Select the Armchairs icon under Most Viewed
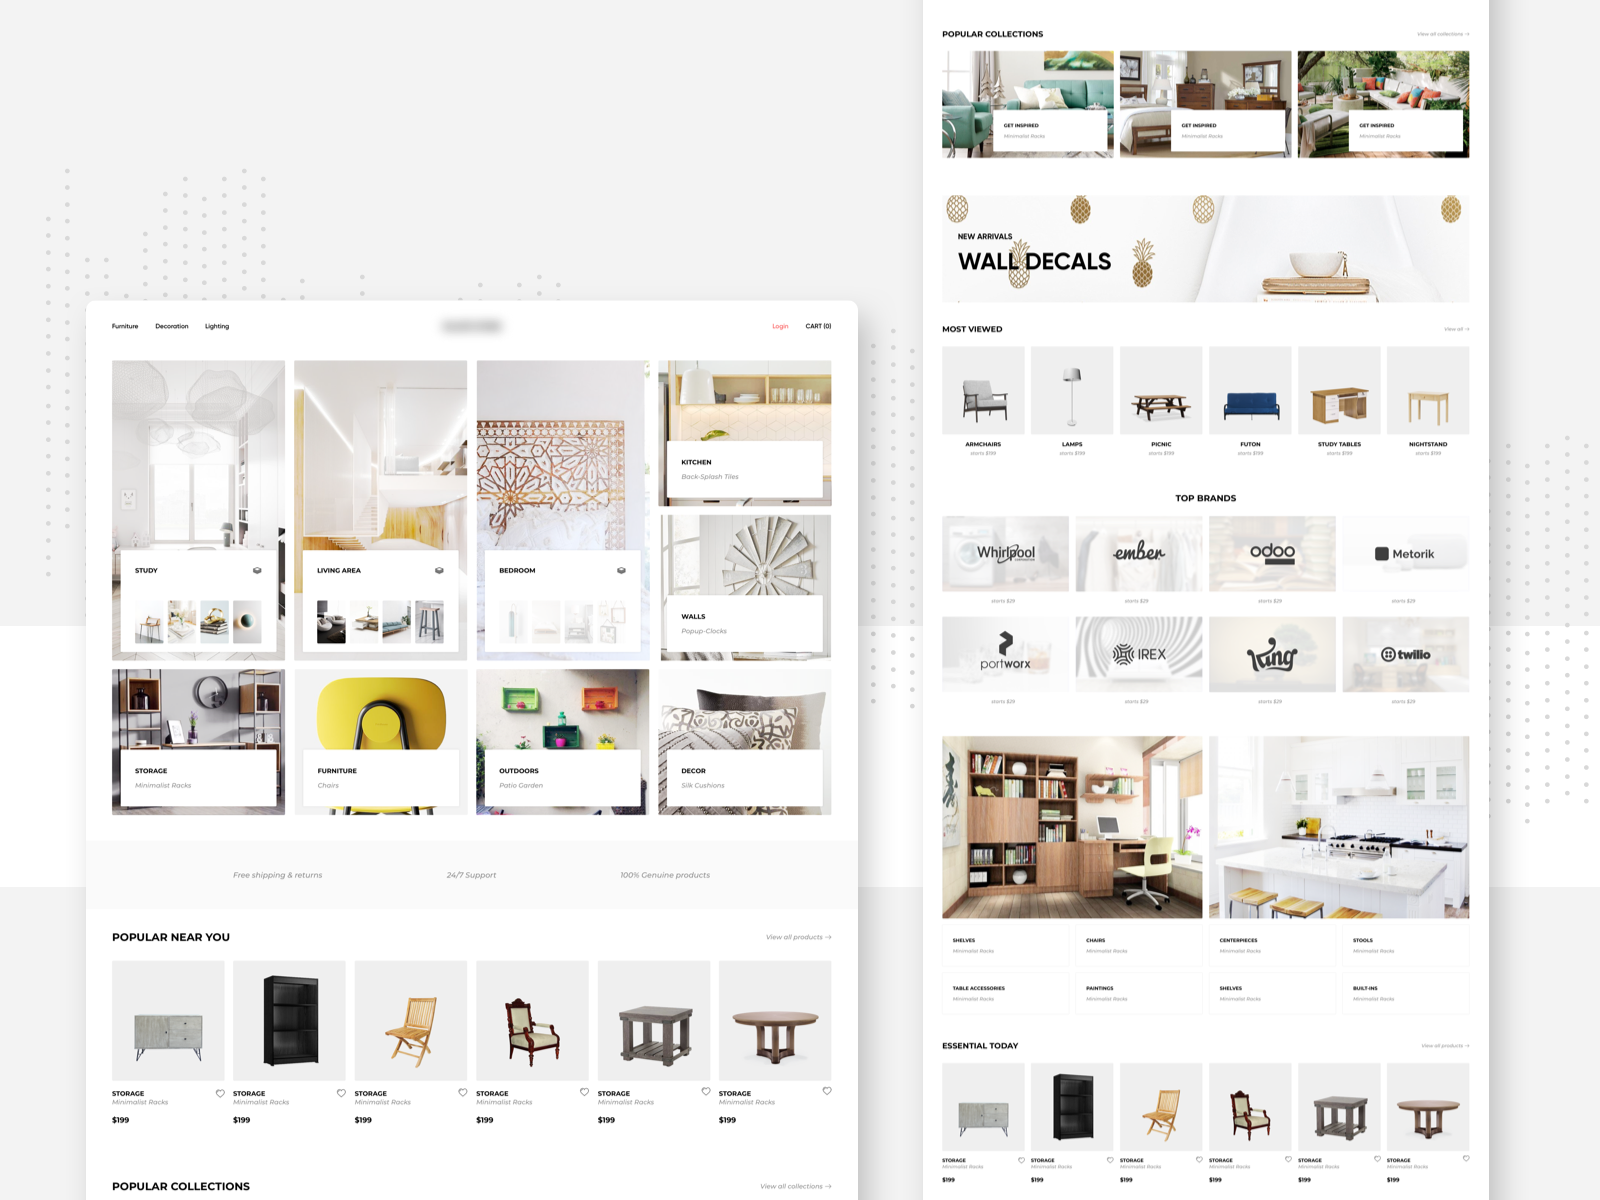Image resolution: width=1600 pixels, height=1200 pixels. coord(984,390)
